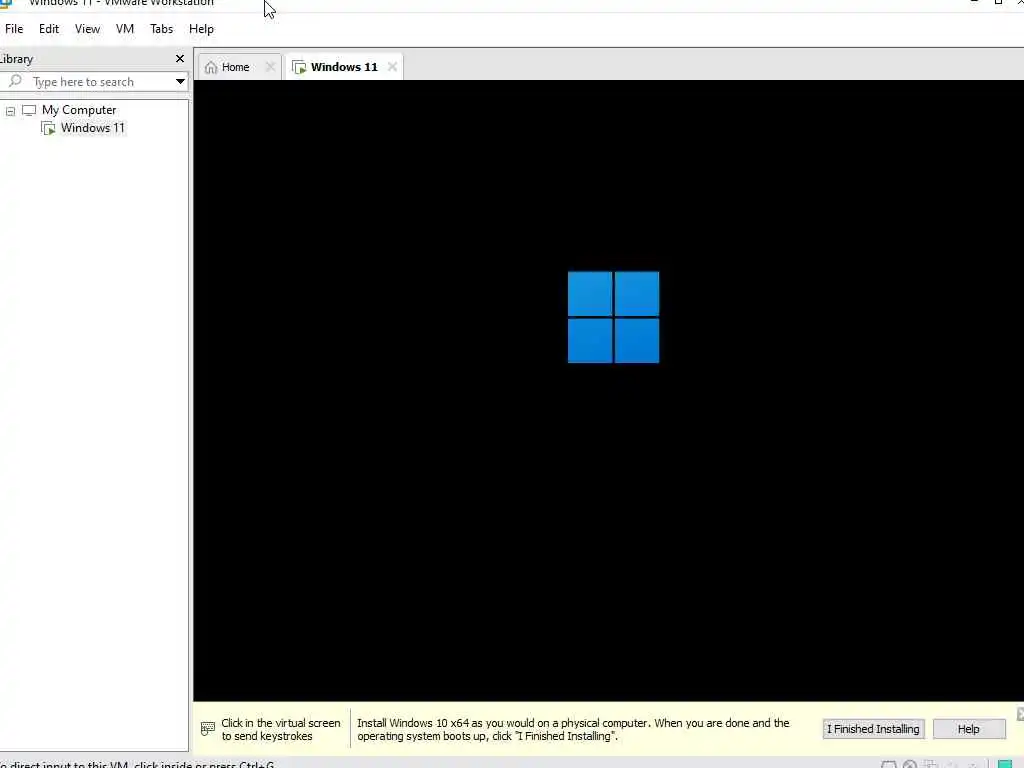Click the keyboard icon in the hint bar
Screen dimensions: 1024x768
coord(208,729)
